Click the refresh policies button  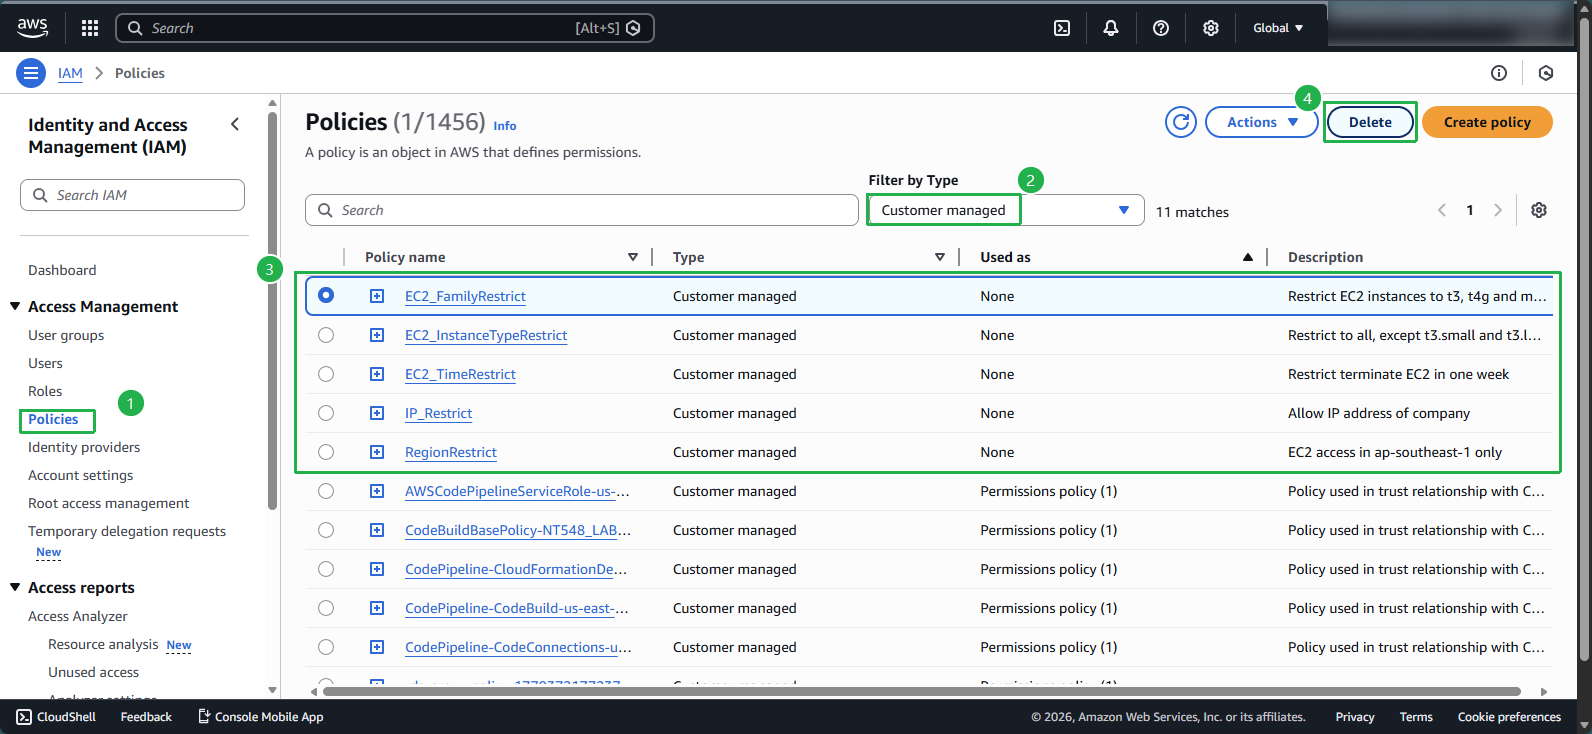coord(1181,122)
